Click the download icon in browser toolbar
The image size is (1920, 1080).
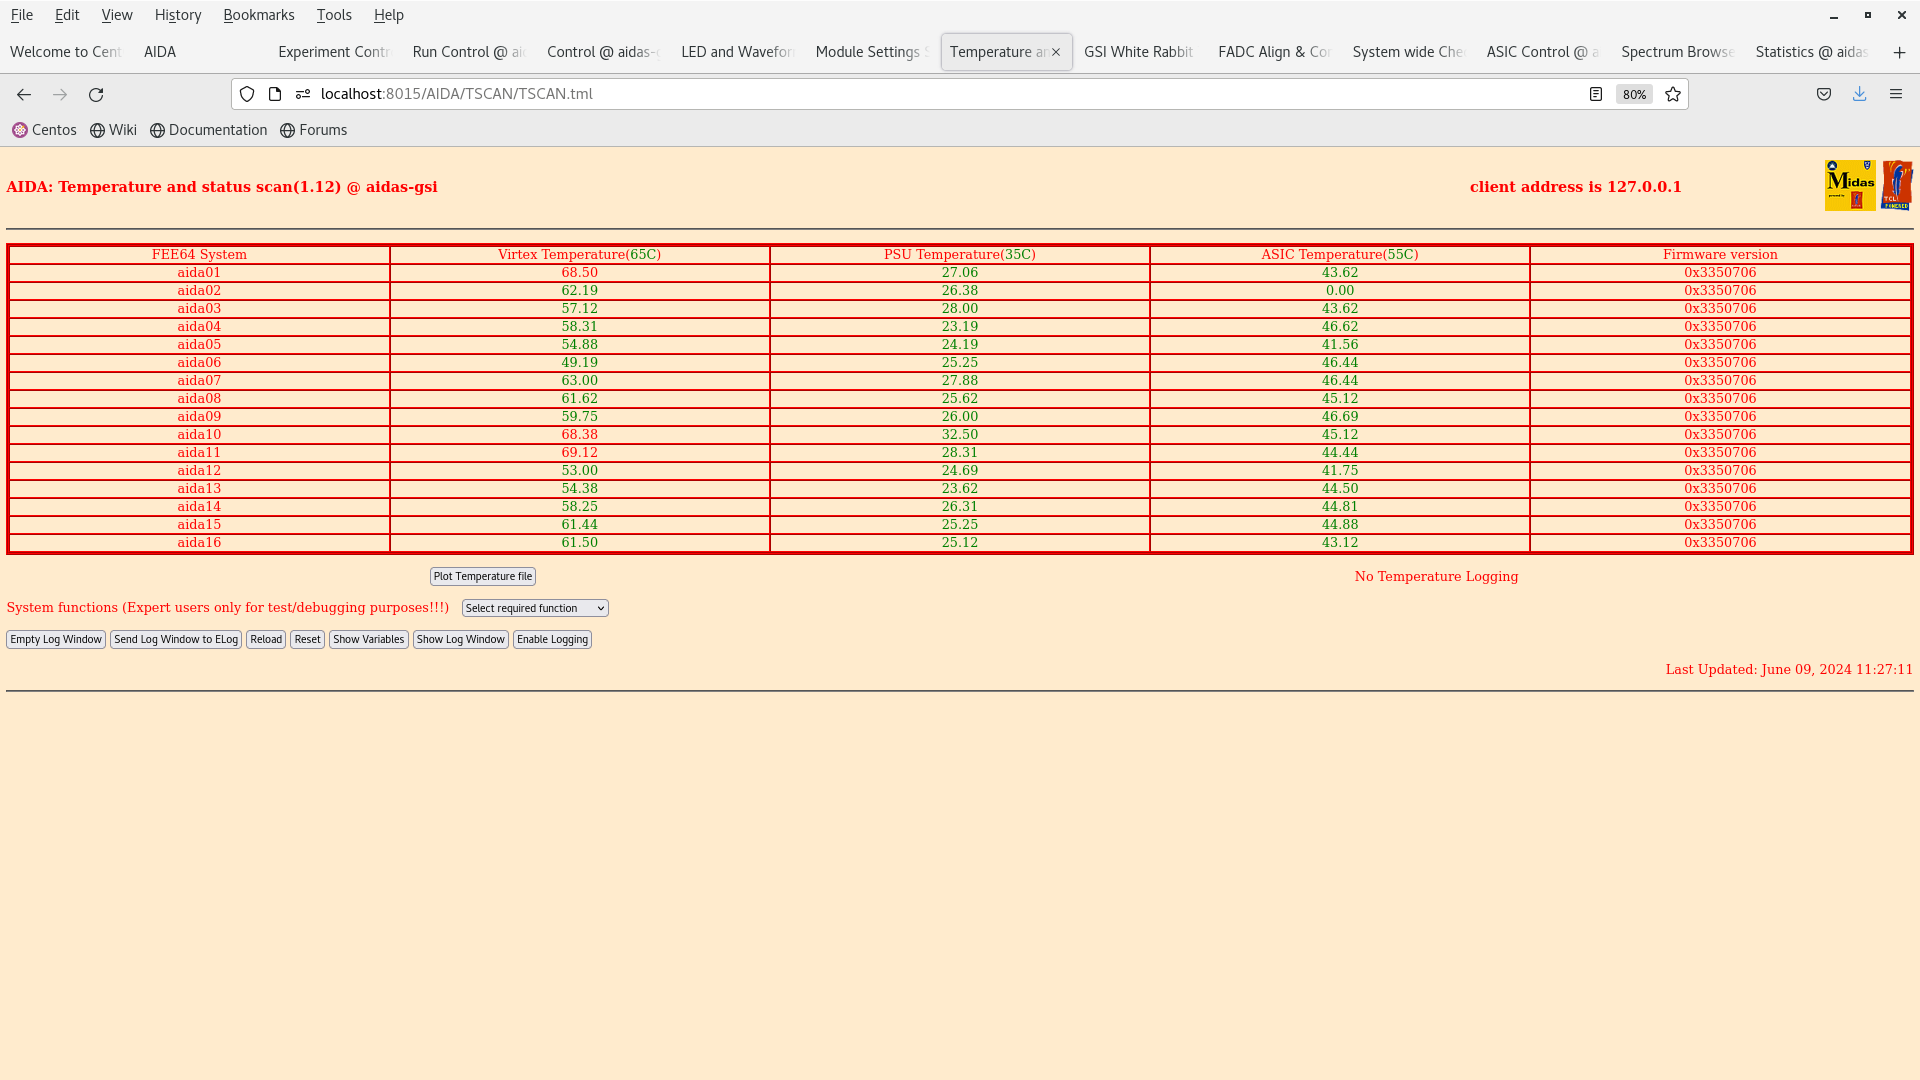[x=1859, y=94]
